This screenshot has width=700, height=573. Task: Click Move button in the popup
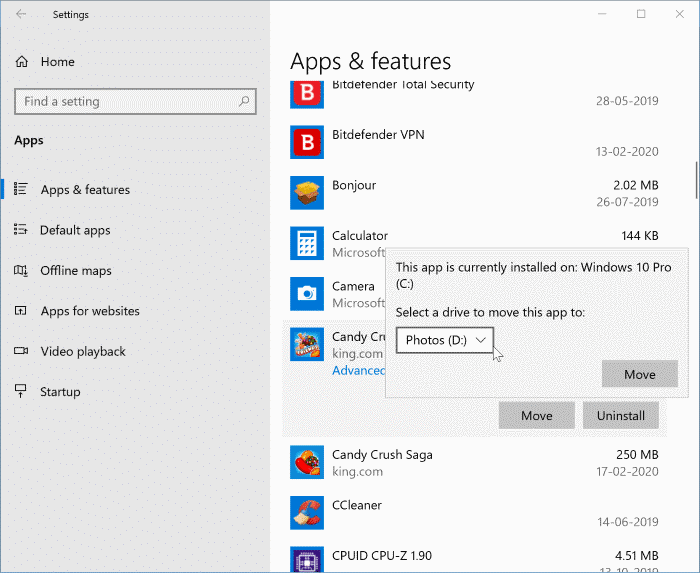pos(640,374)
